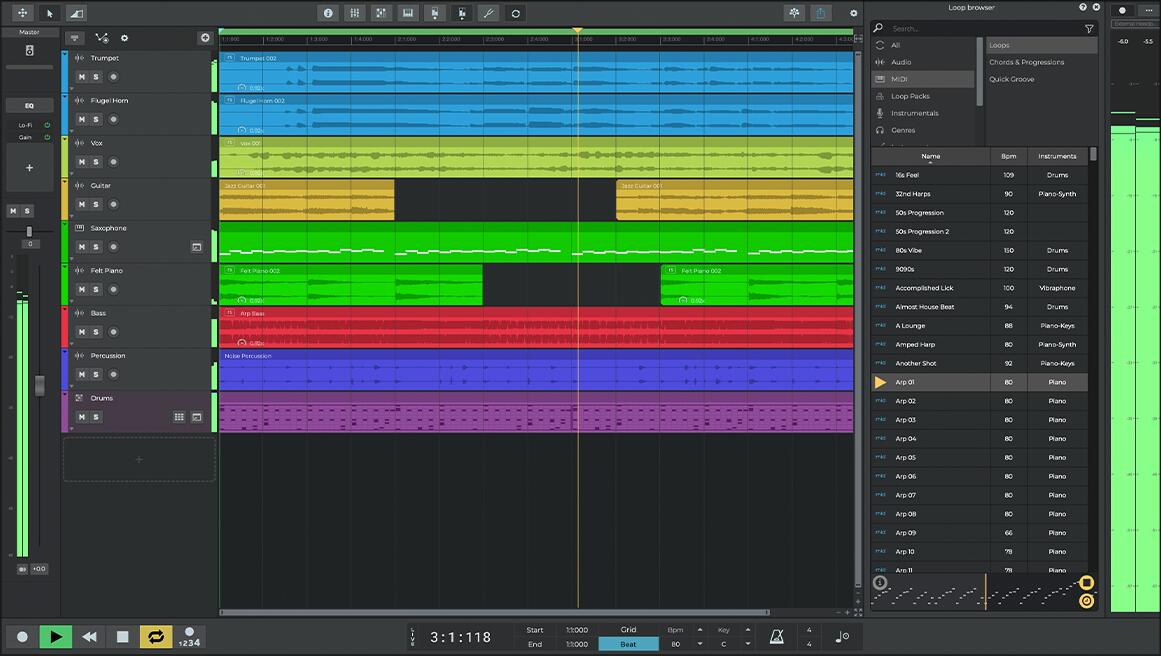Viewport: 1161px width, 656px height.
Task: Click the Beat grid button in transport
Action: 628,643
